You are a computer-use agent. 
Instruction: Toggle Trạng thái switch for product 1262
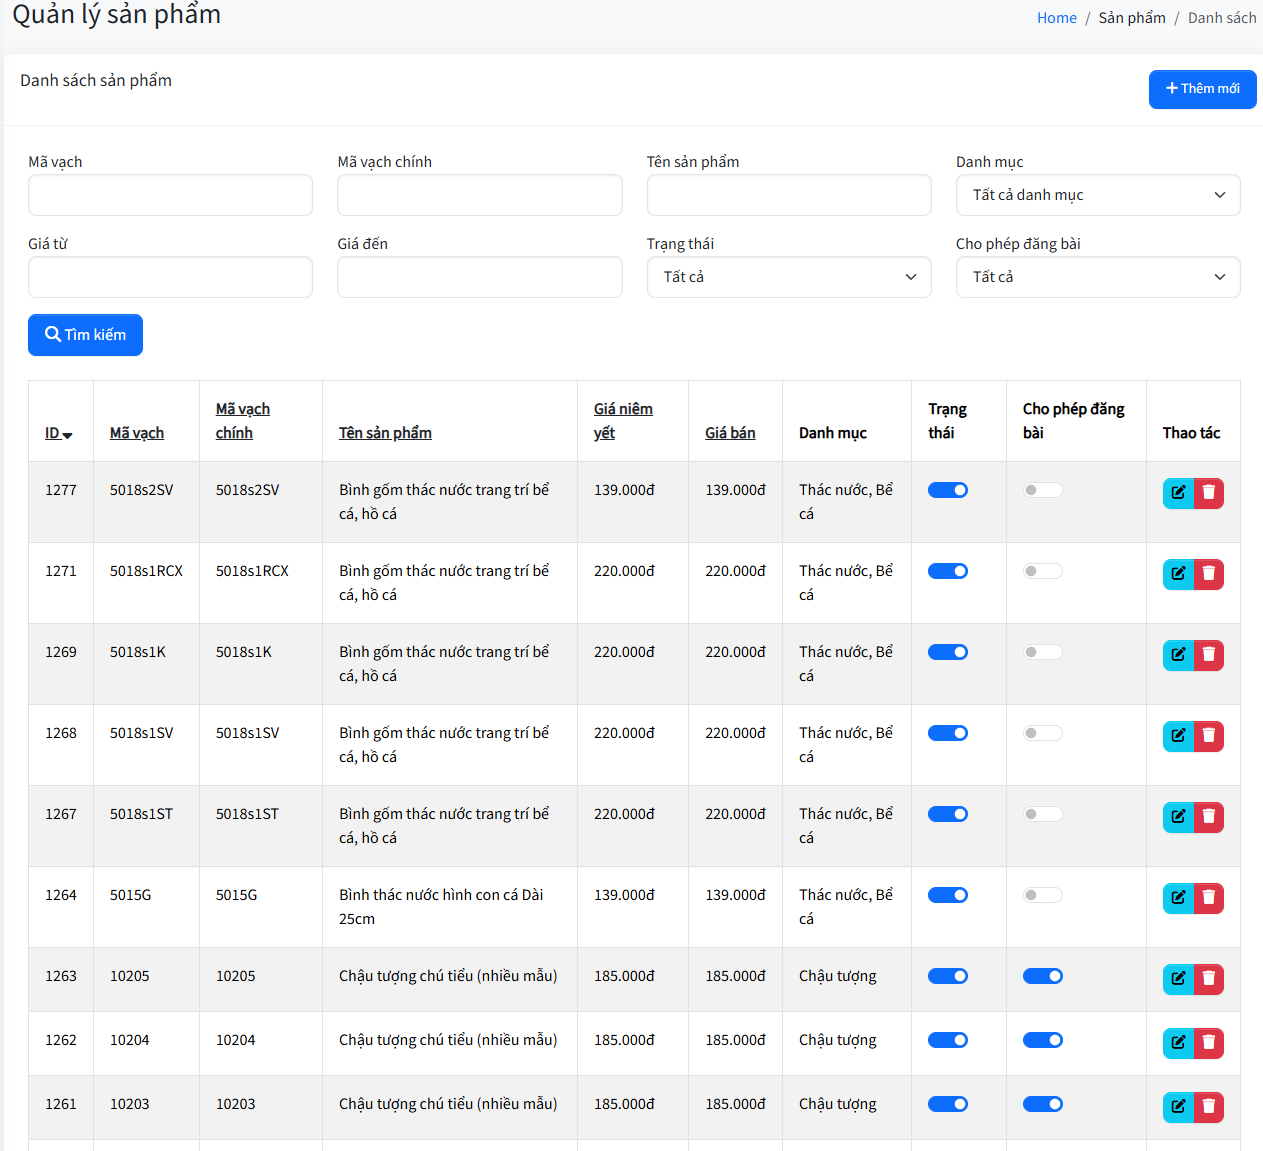(x=948, y=1040)
